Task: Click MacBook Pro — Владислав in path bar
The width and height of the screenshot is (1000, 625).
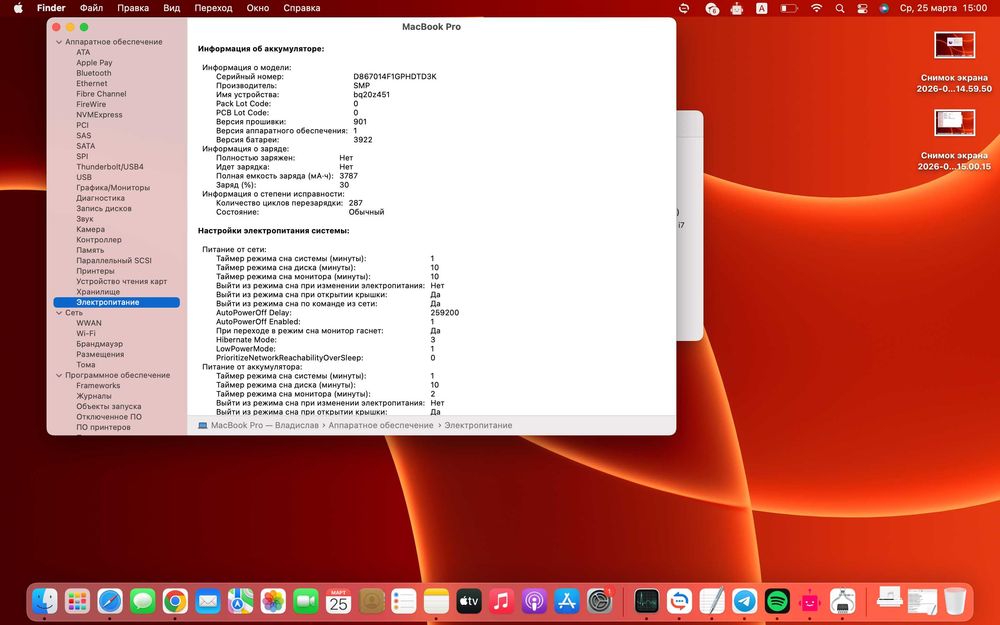Action: pyautogui.click(x=265, y=425)
